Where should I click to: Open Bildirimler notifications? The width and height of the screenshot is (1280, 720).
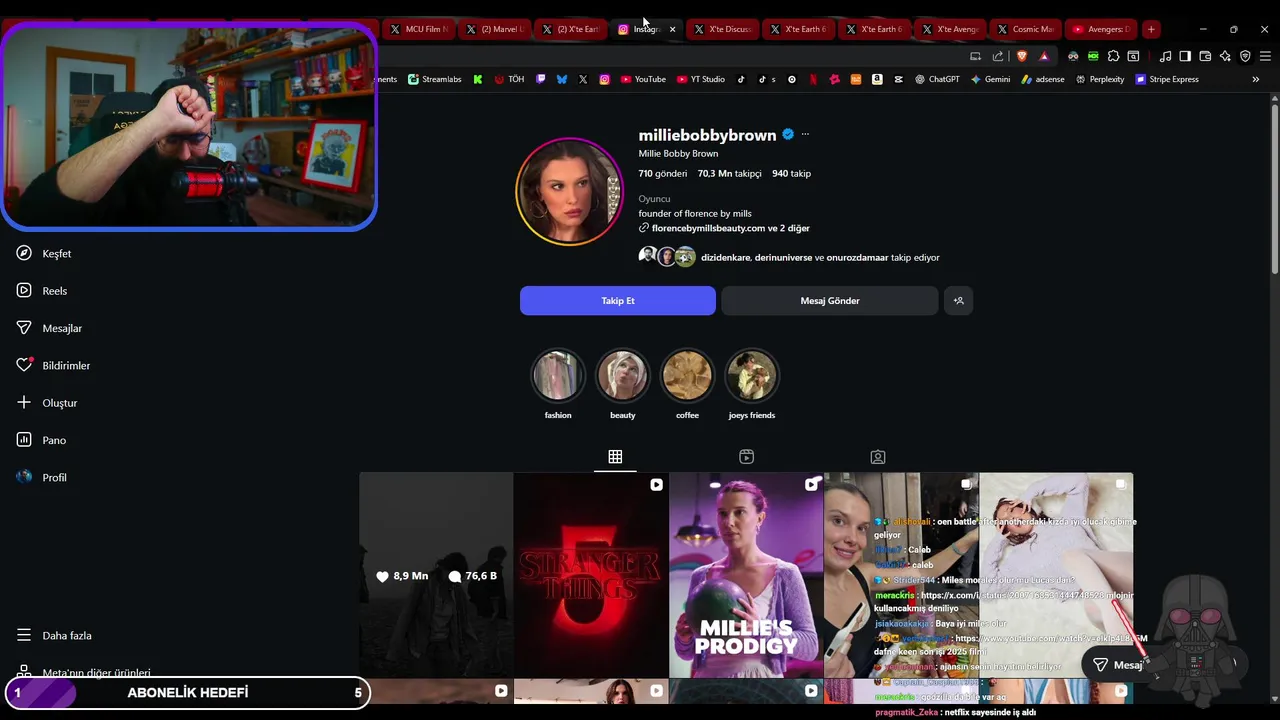(x=53, y=366)
